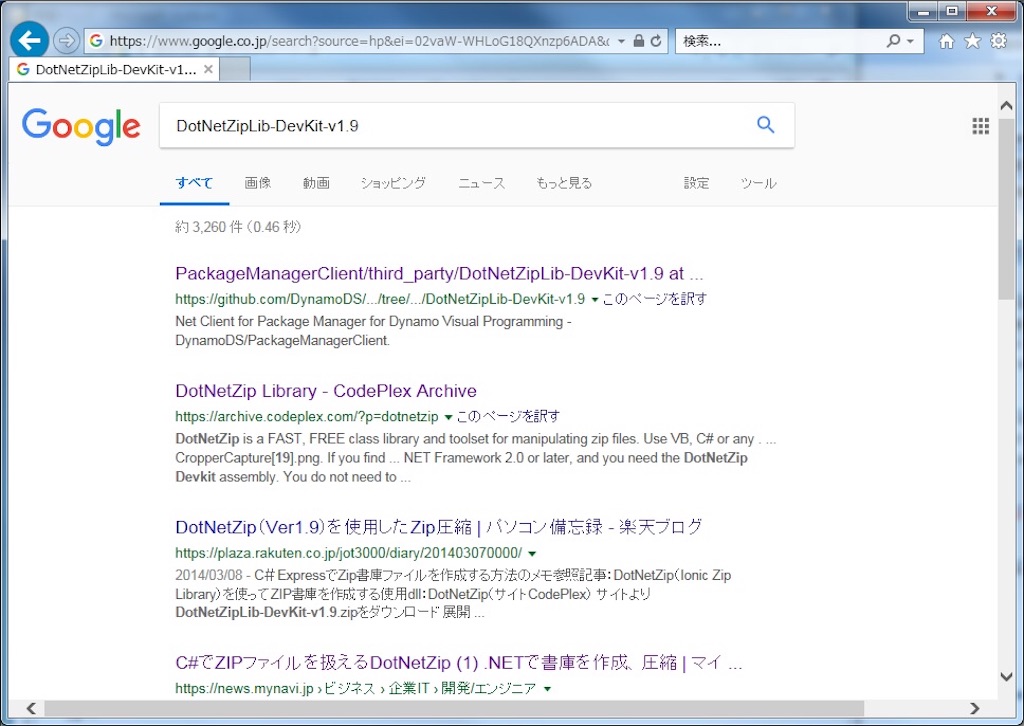This screenshot has width=1024, height=726.
Task: Translate the CodePlex result via このページを訳す
Action: [508, 417]
